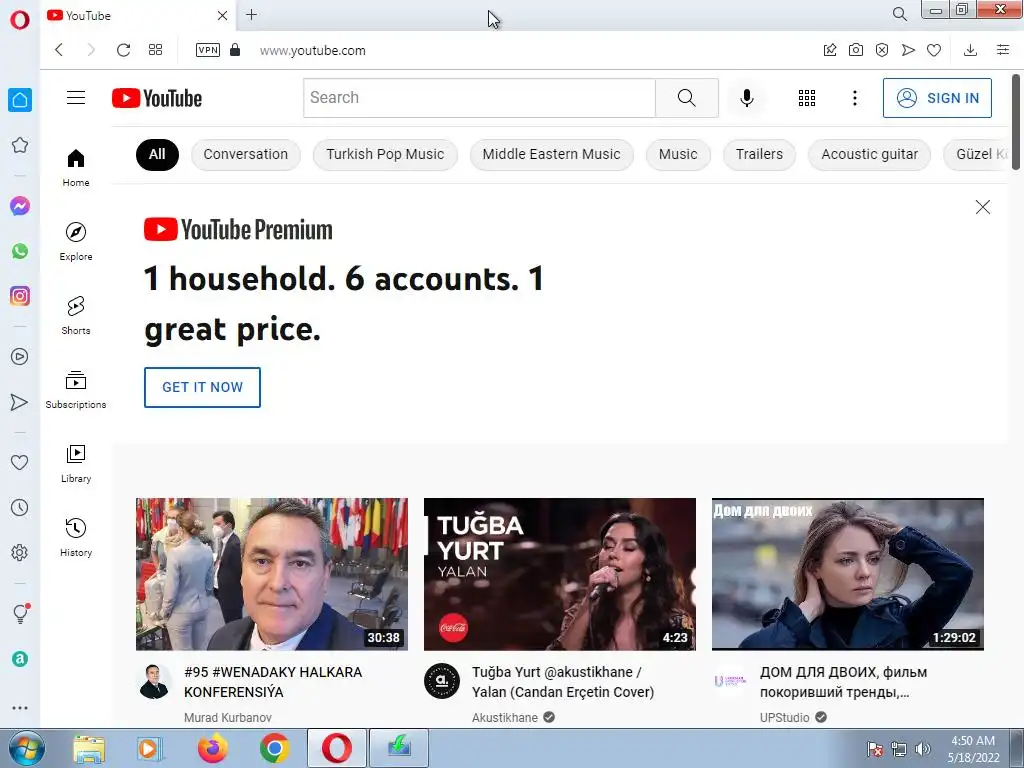Click the browser forward arrow

coord(91,50)
